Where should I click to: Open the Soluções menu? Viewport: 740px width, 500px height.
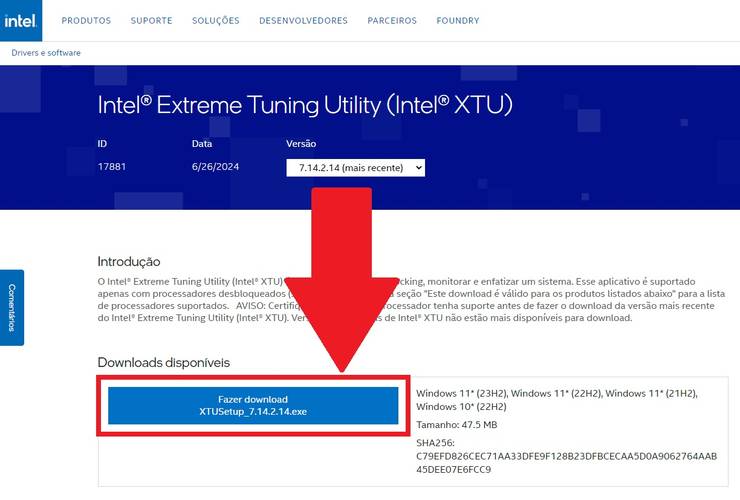[216, 21]
